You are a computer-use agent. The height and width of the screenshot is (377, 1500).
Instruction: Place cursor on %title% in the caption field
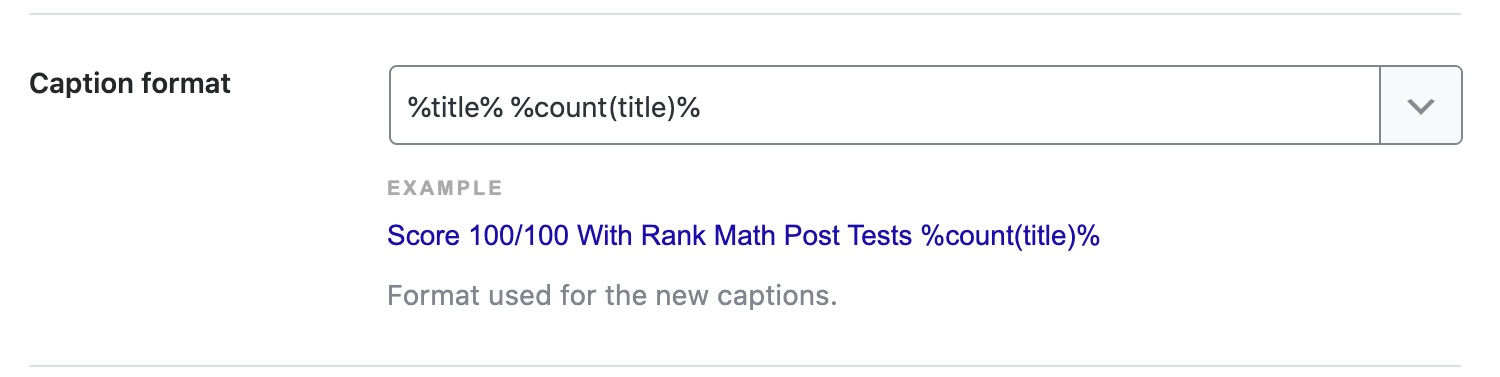coord(454,106)
